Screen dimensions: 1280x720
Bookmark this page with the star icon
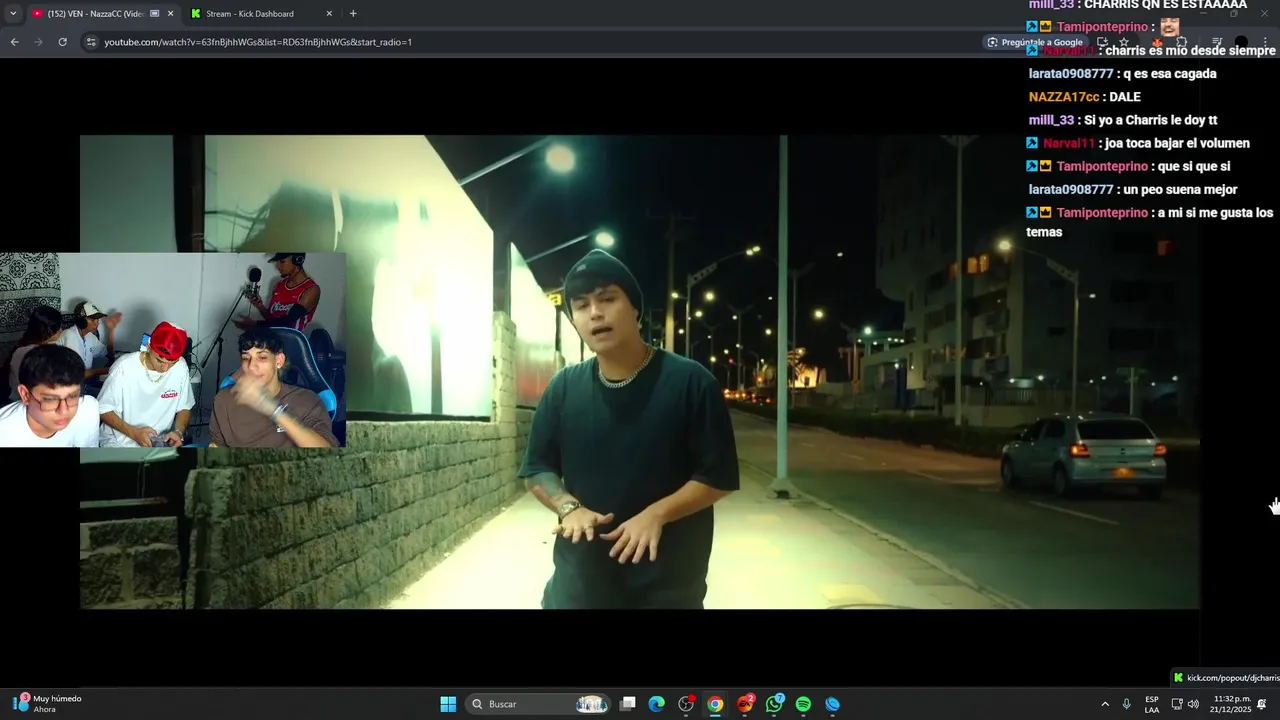(x=1124, y=42)
